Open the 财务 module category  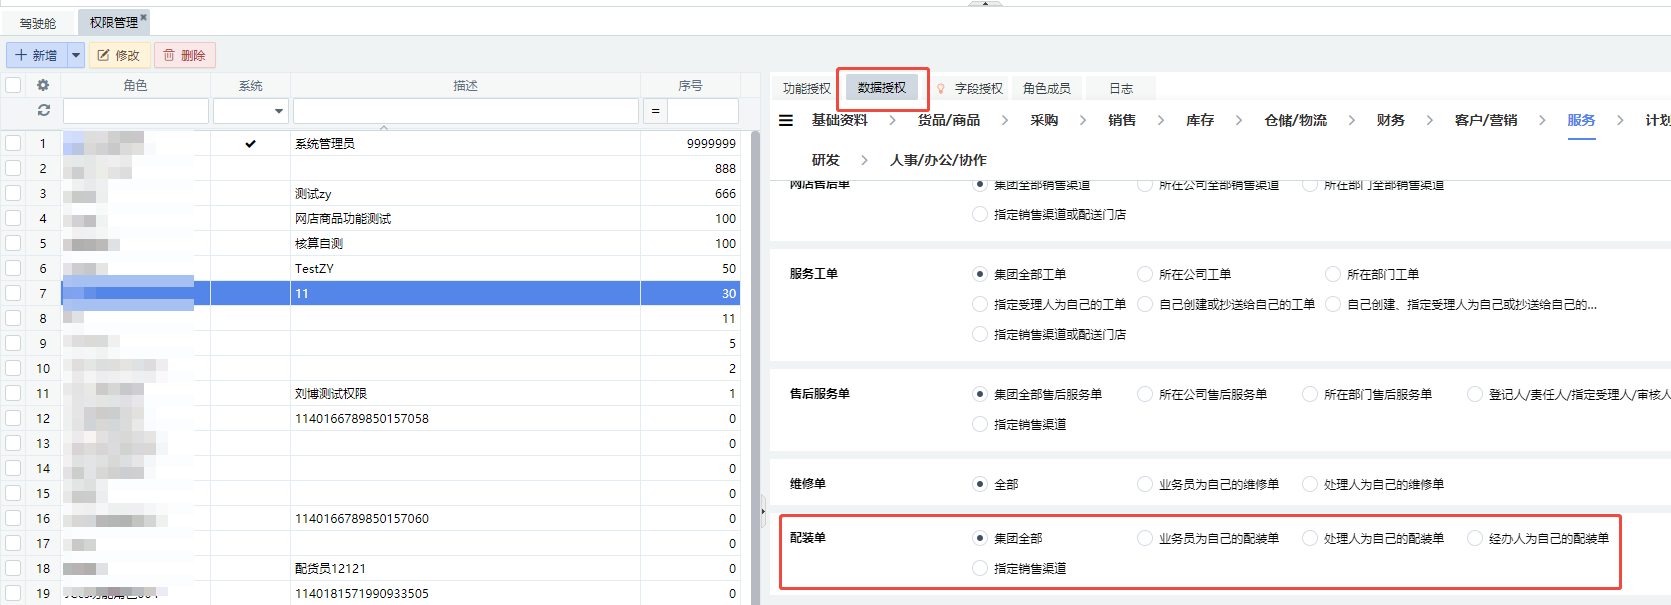(x=1390, y=120)
